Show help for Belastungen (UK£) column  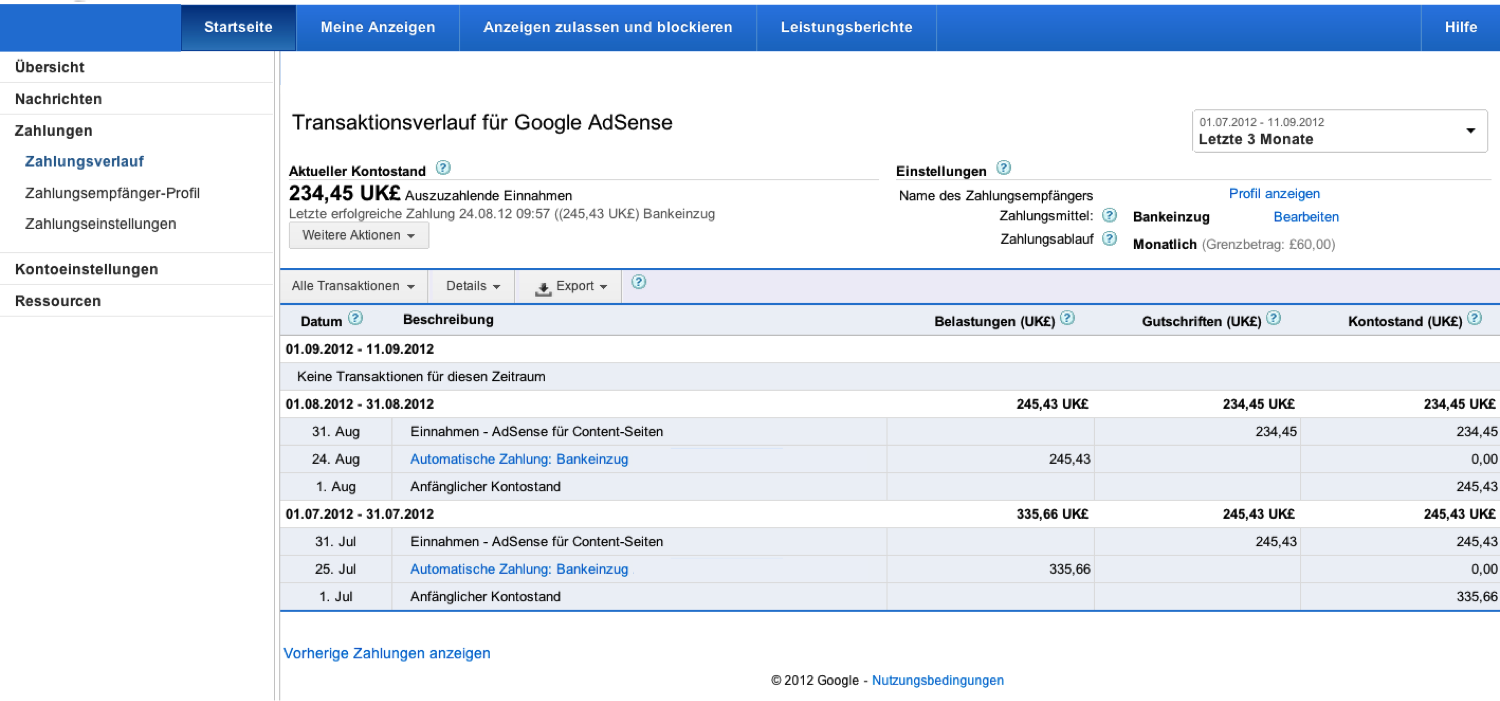point(1067,319)
